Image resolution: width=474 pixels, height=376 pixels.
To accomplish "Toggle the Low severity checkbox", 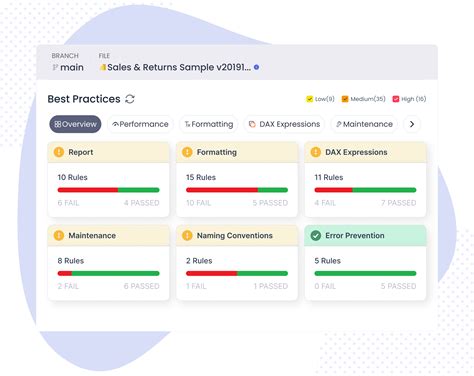I will 309,99.
